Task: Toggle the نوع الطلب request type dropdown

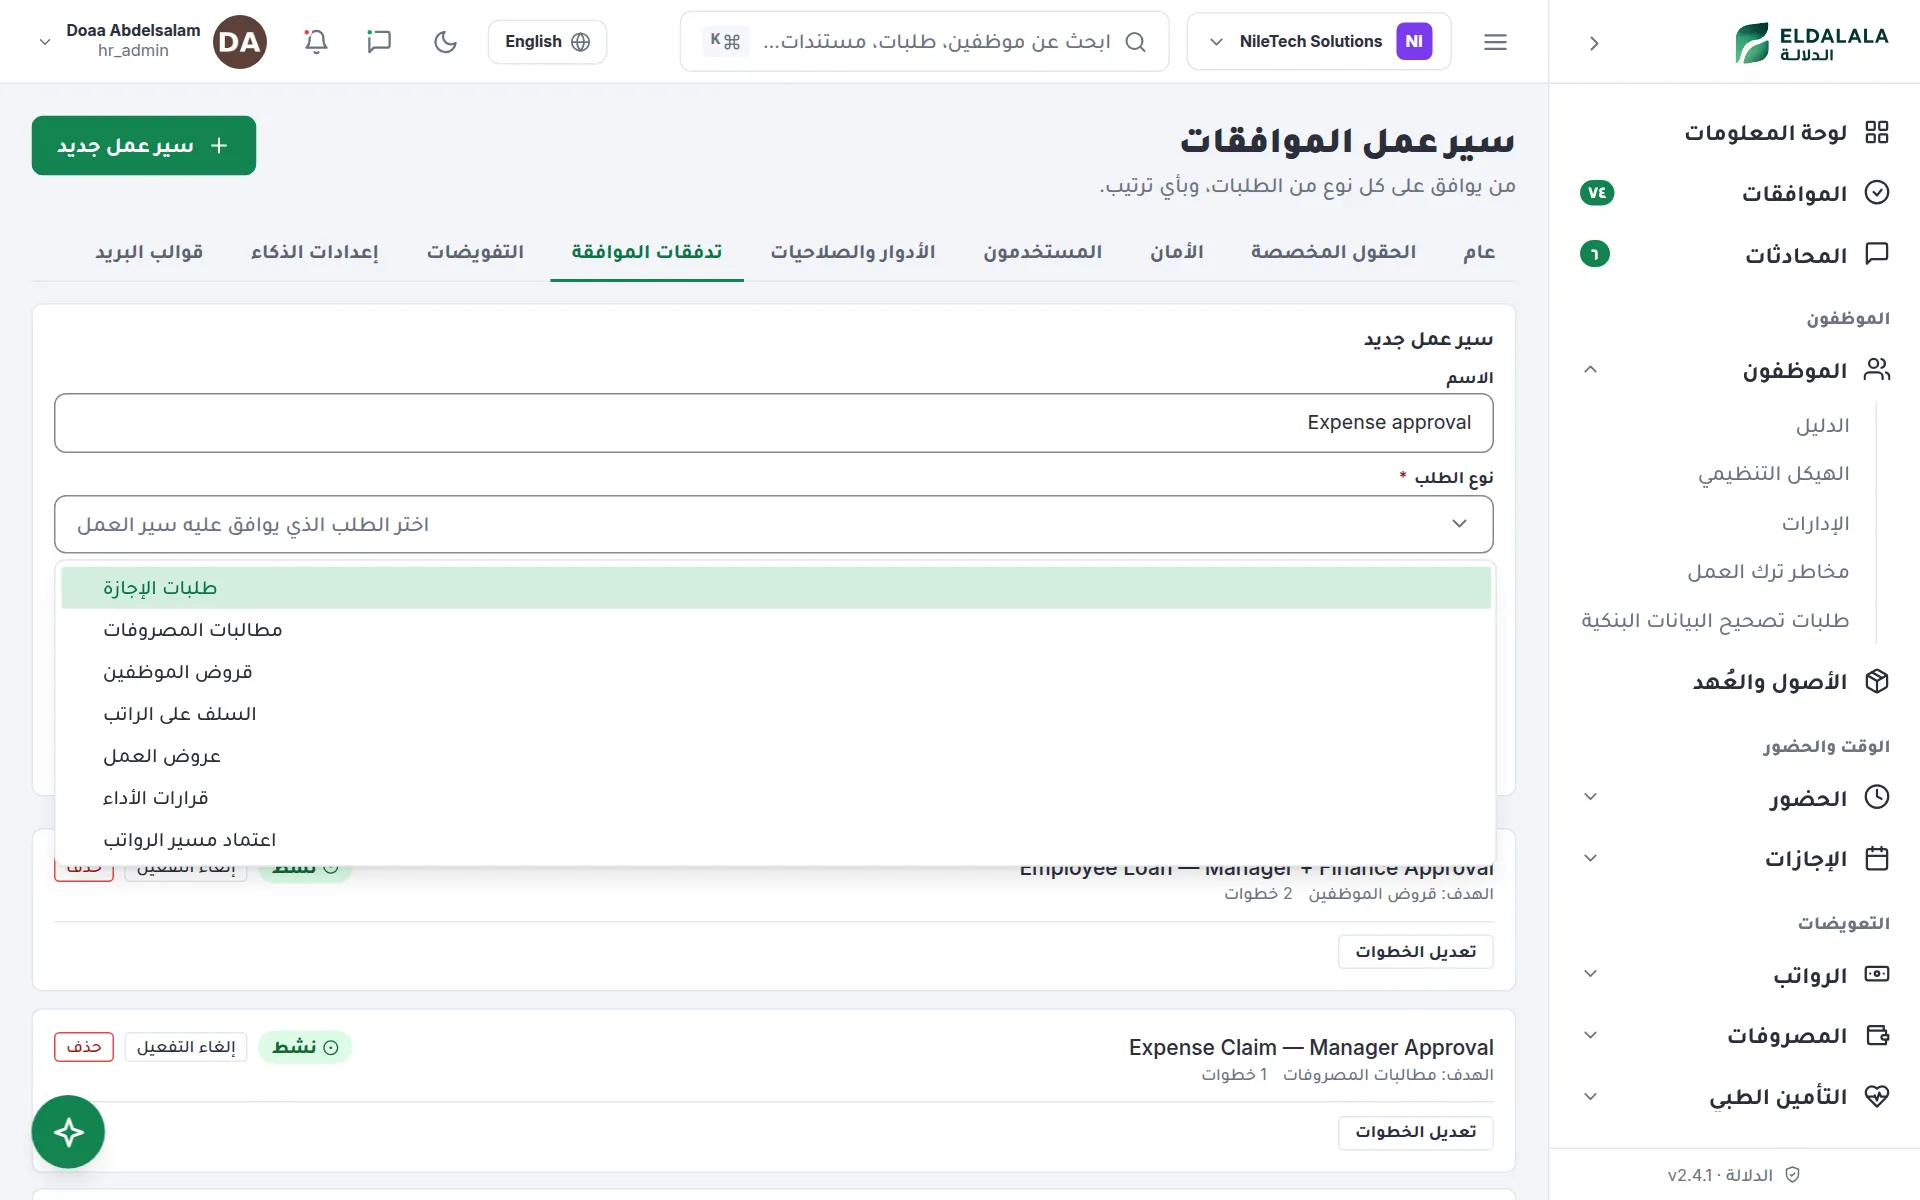Action: (774, 524)
